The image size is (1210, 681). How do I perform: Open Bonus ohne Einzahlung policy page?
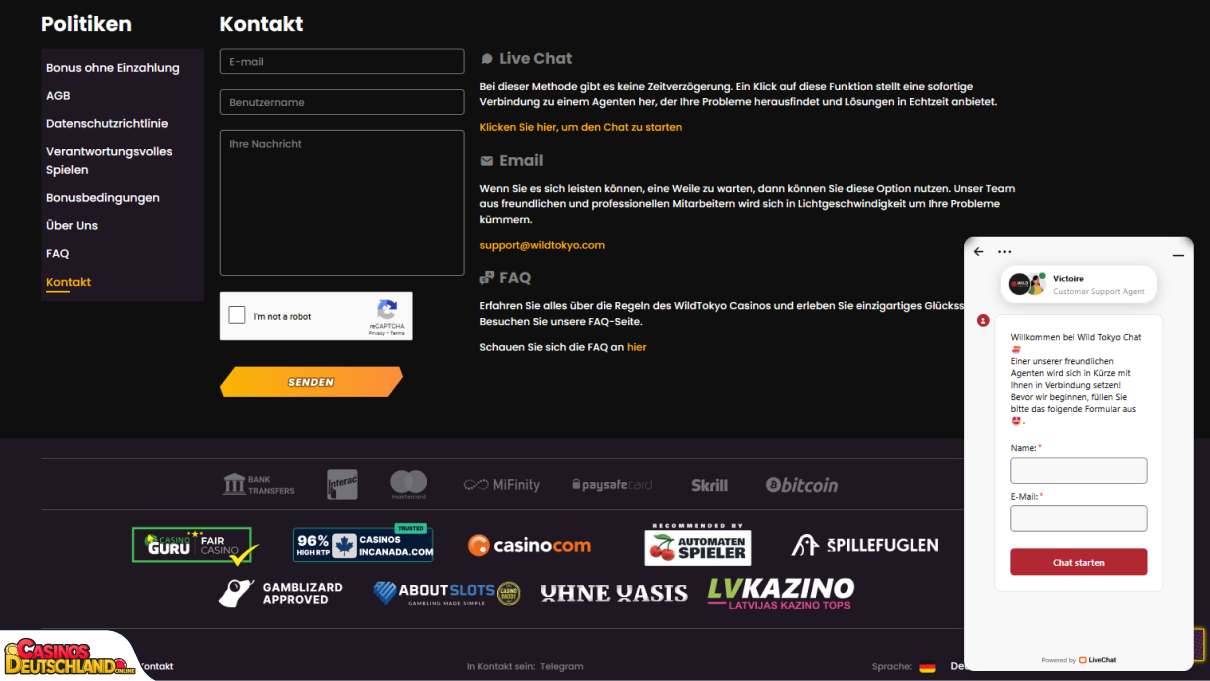click(x=113, y=68)
